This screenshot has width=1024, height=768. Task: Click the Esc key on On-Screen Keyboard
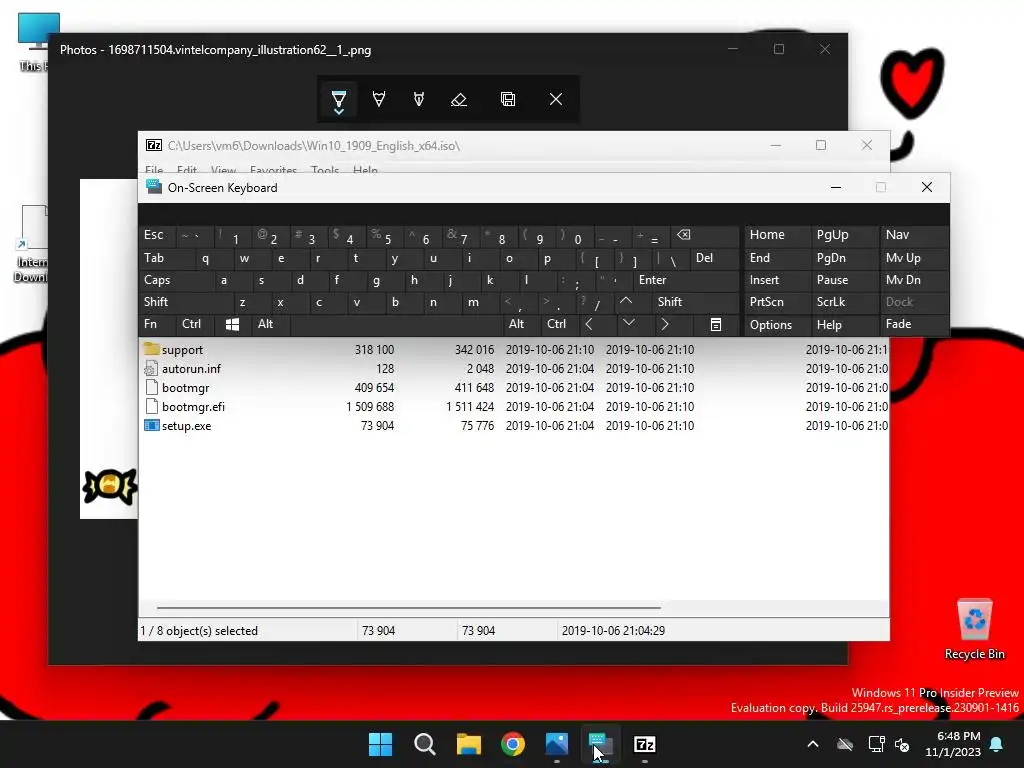[157, 235]
